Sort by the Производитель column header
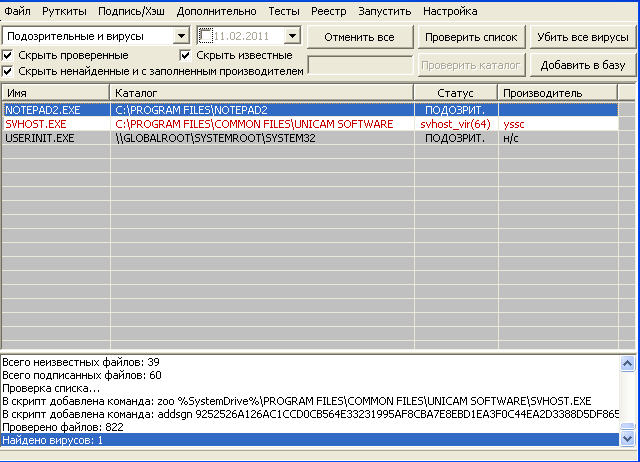This screenshot has width=640, height=462. tap(558, 93)
